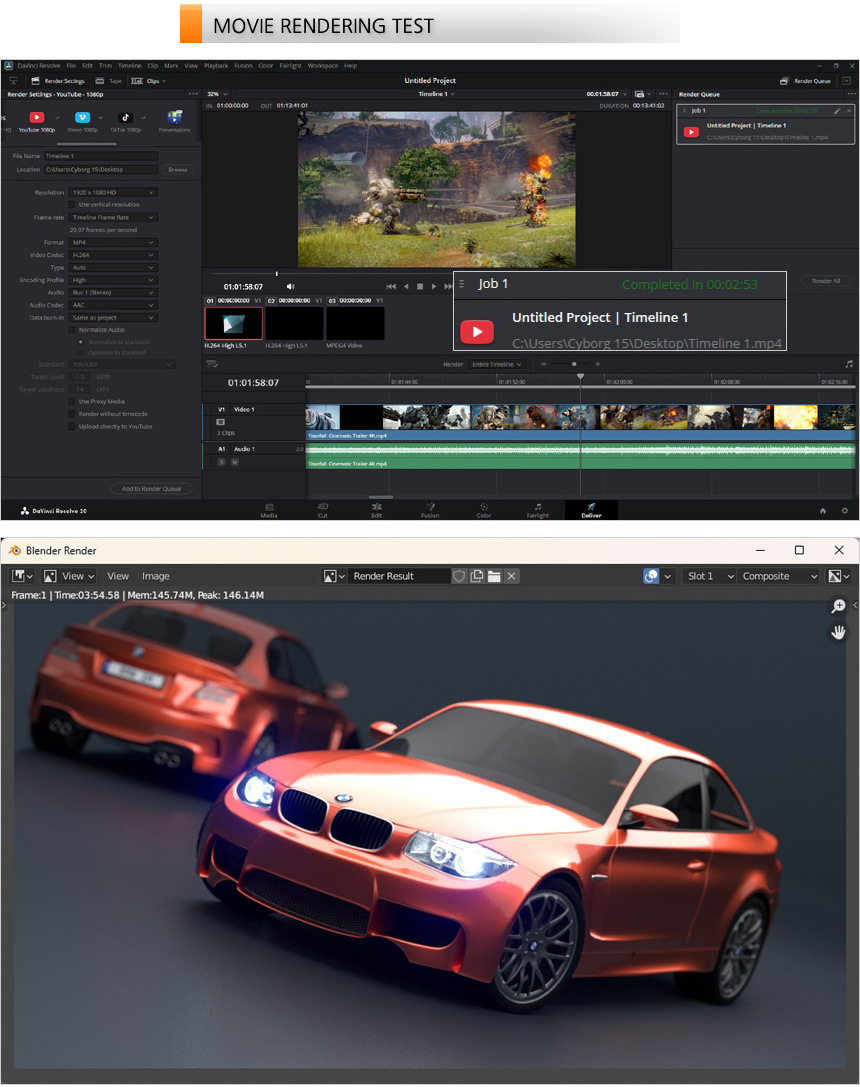The height and width of the screenshot is (1087, 860).
Task: Choose the Vimeo 1080p preset icon
Action: (x=82, y=118)
